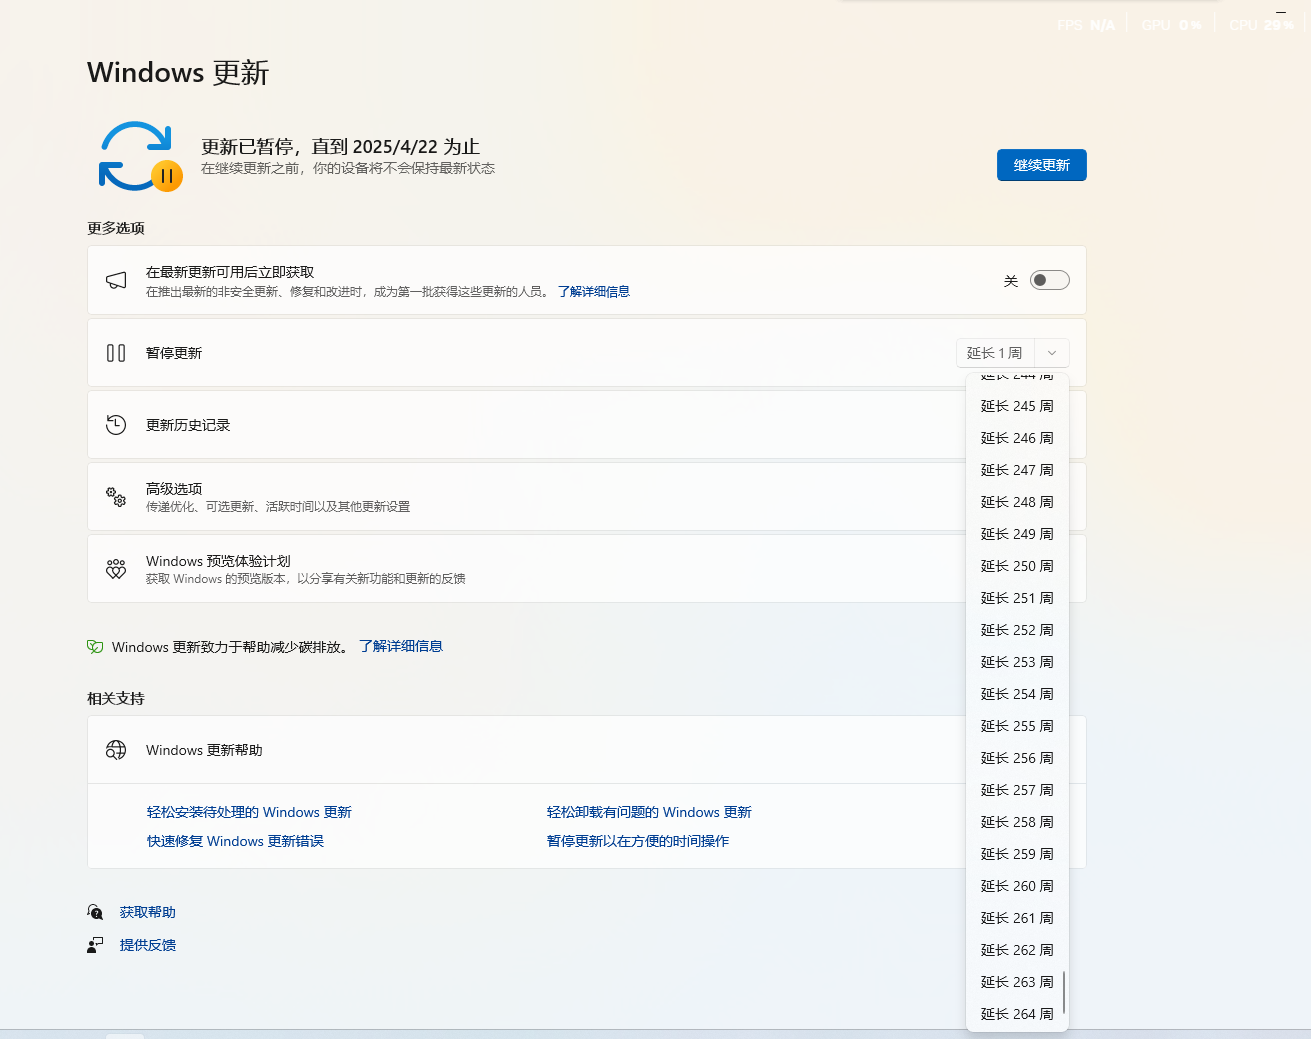Screen dimensions: 1311x1039
Task: Click the green leaf carbon emissions icon
Action: pyautogui.click(x=95, y=647)
